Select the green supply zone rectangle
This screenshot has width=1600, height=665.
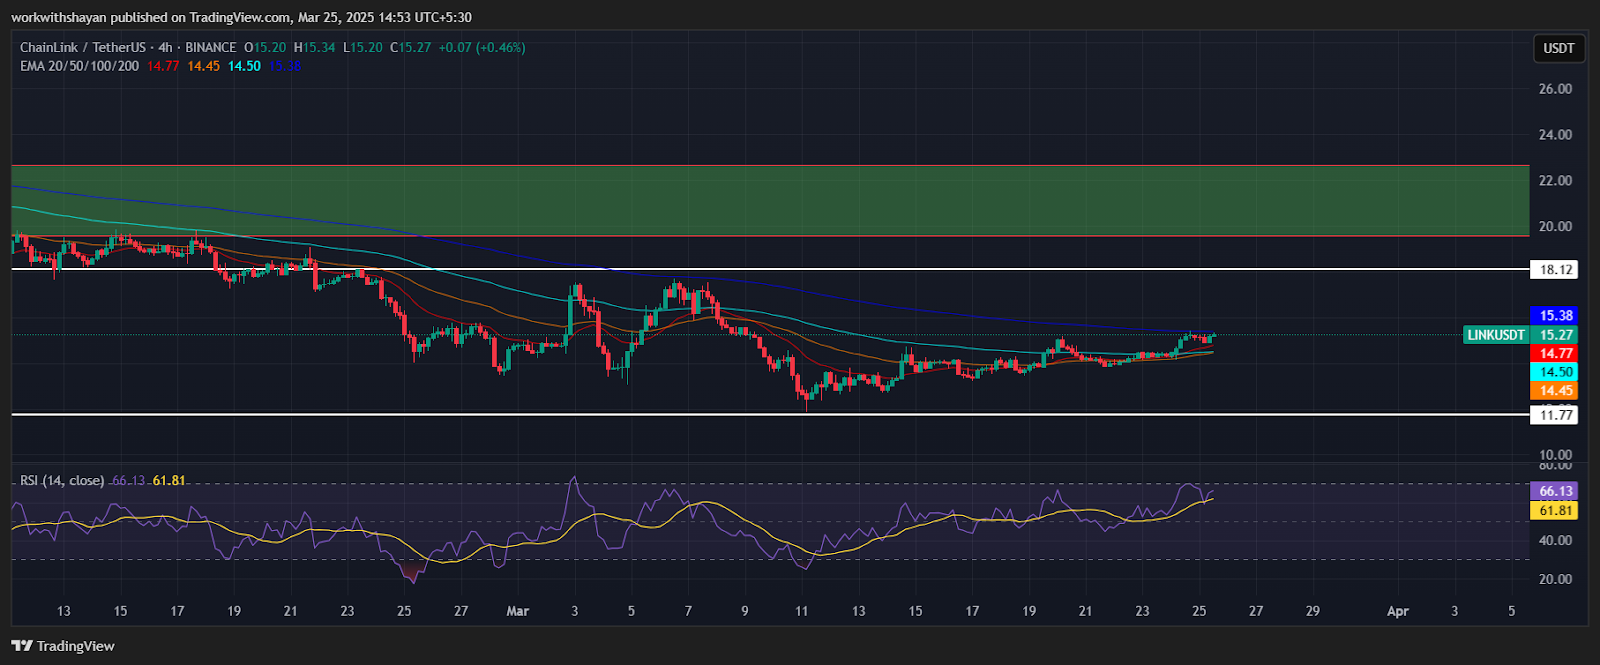(x=770, y=200)
